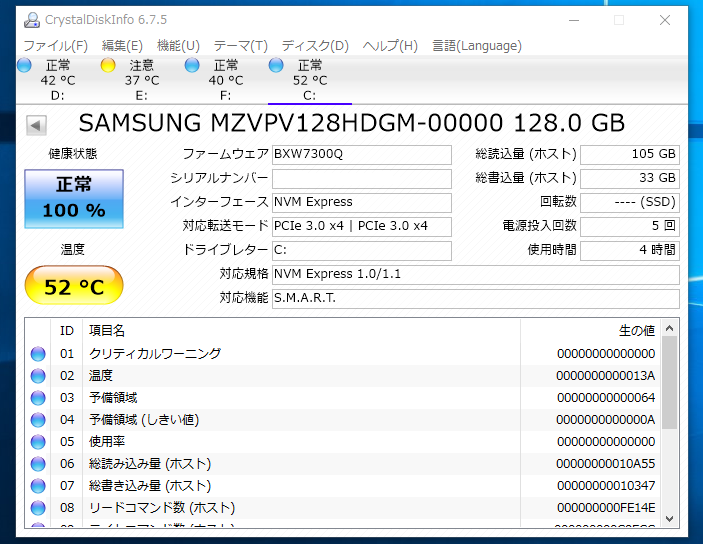Click status orb of row 01 クリティカルワーニング
703x544 pixels.
pos(38,354)
